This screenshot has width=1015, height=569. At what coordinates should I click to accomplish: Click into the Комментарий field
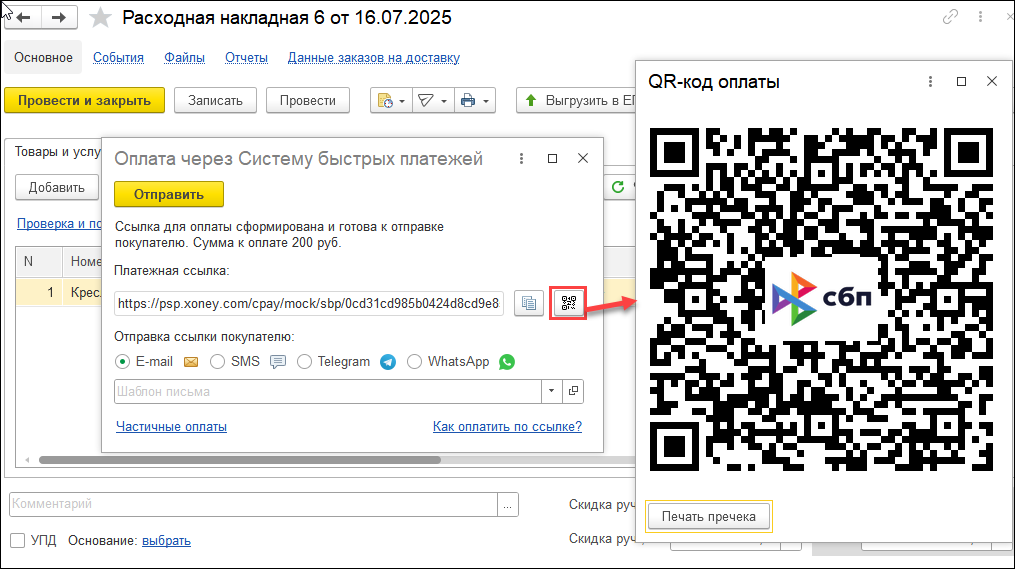[253, 505]
